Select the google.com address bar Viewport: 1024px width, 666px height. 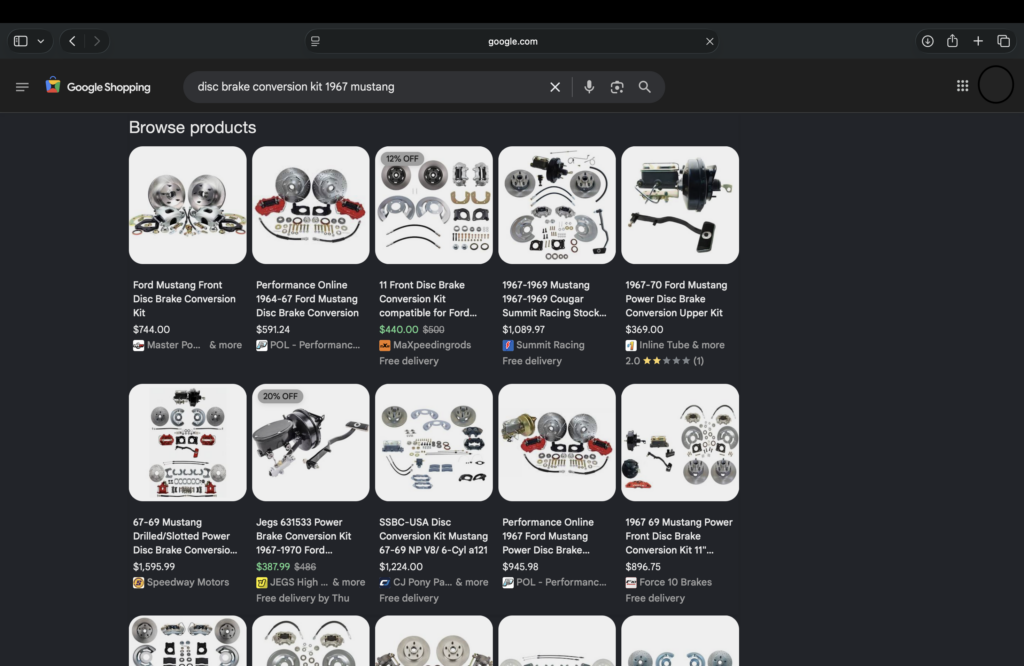[513, 41]
